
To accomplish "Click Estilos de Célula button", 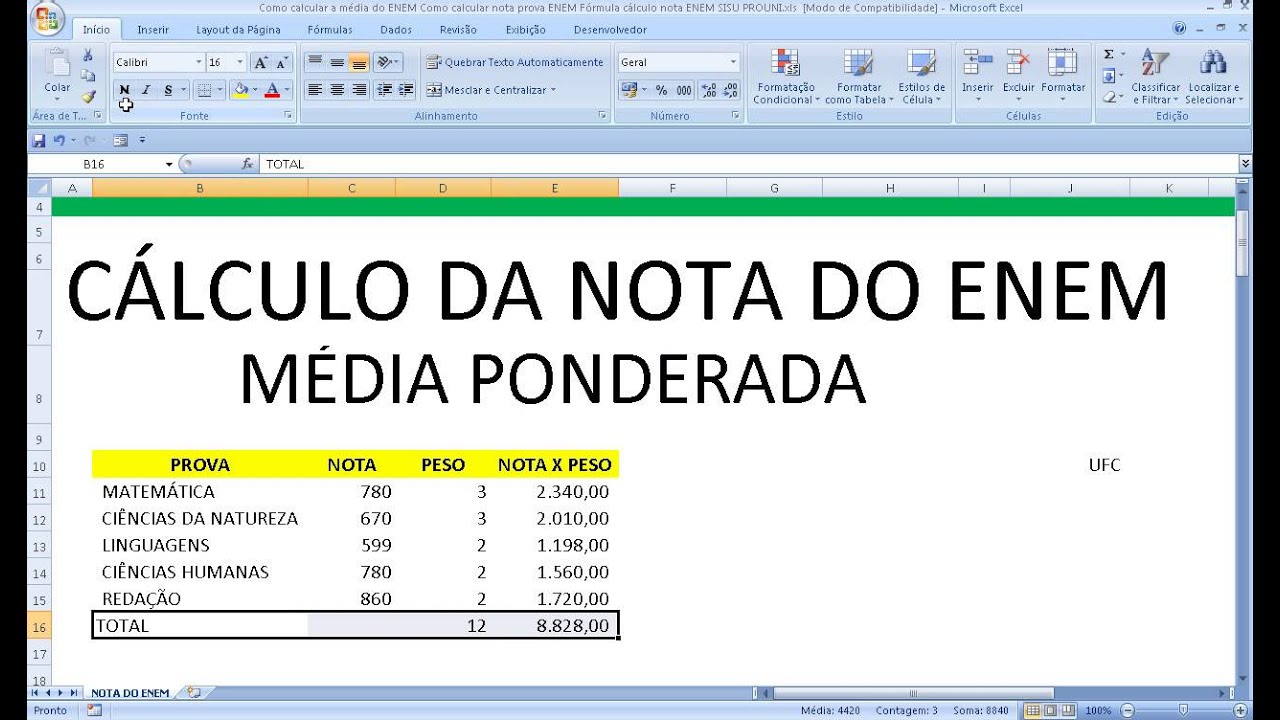I will [x=922, y=77].
